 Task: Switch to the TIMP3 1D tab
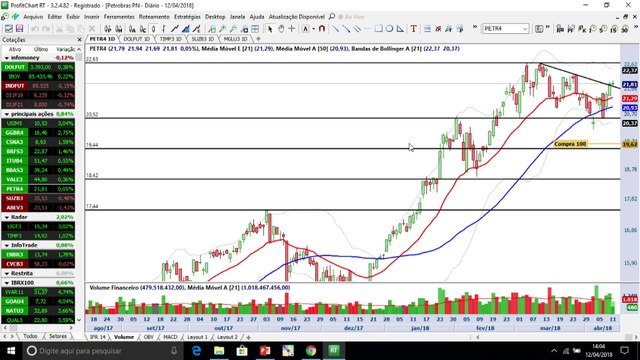[x=170, y=39]
